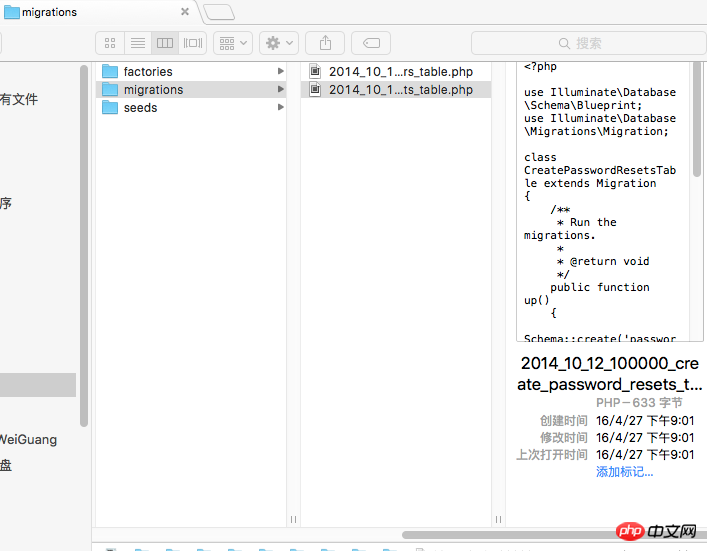Click the factories folder icon
The image size is (707, 551).
[x=110, y=71]
